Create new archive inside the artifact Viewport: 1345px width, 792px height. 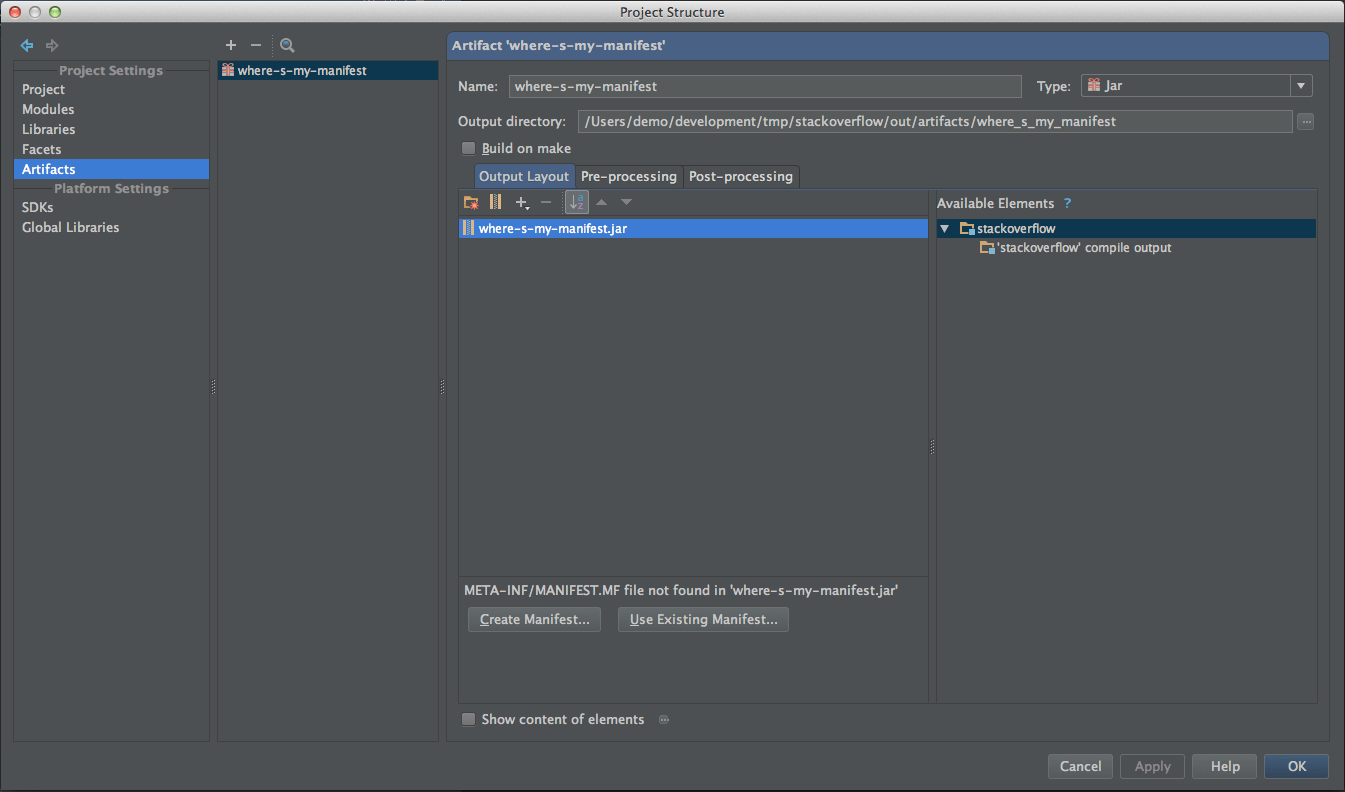(495, 201)
